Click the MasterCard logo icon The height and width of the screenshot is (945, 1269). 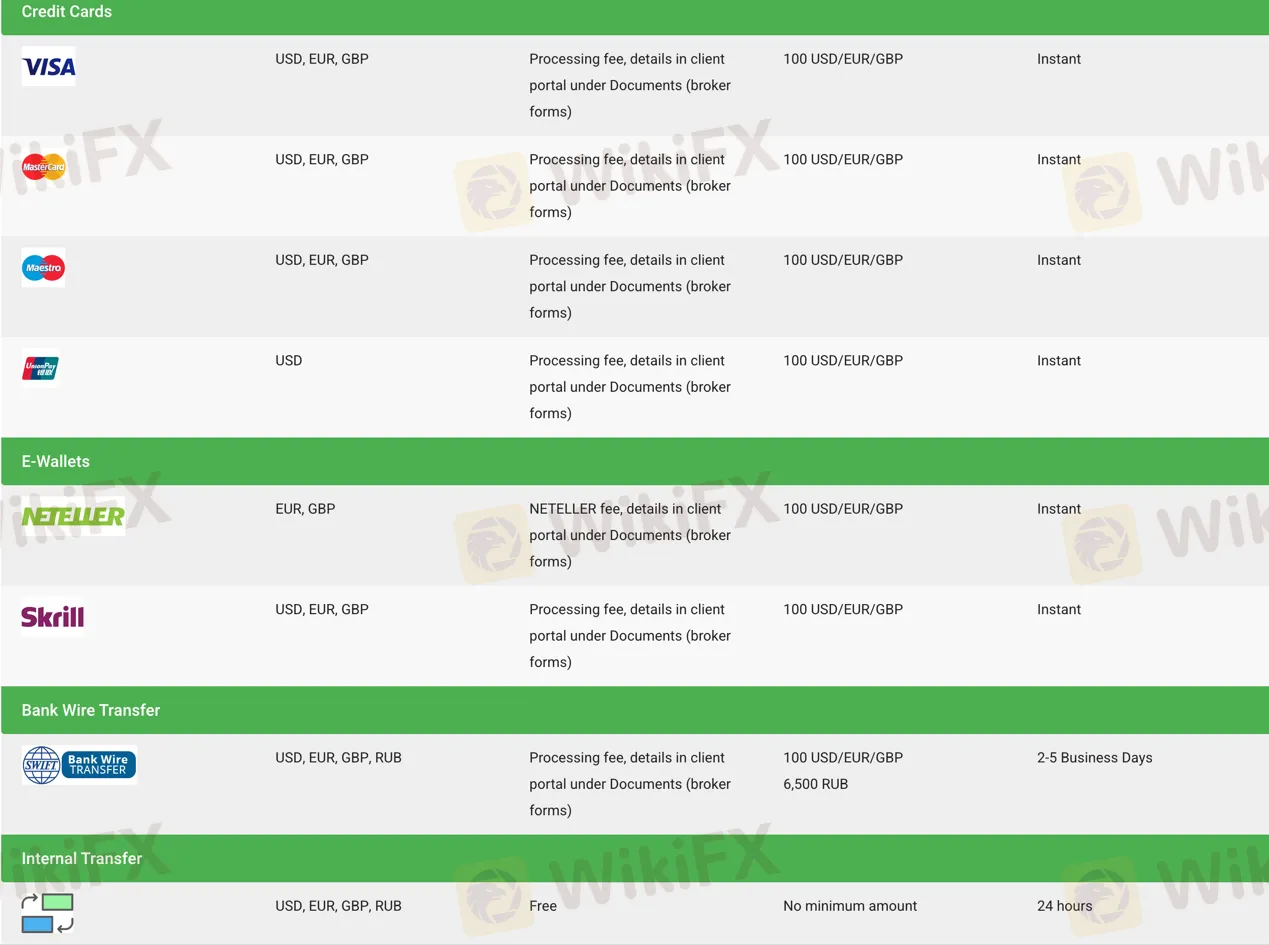[44, 167]
